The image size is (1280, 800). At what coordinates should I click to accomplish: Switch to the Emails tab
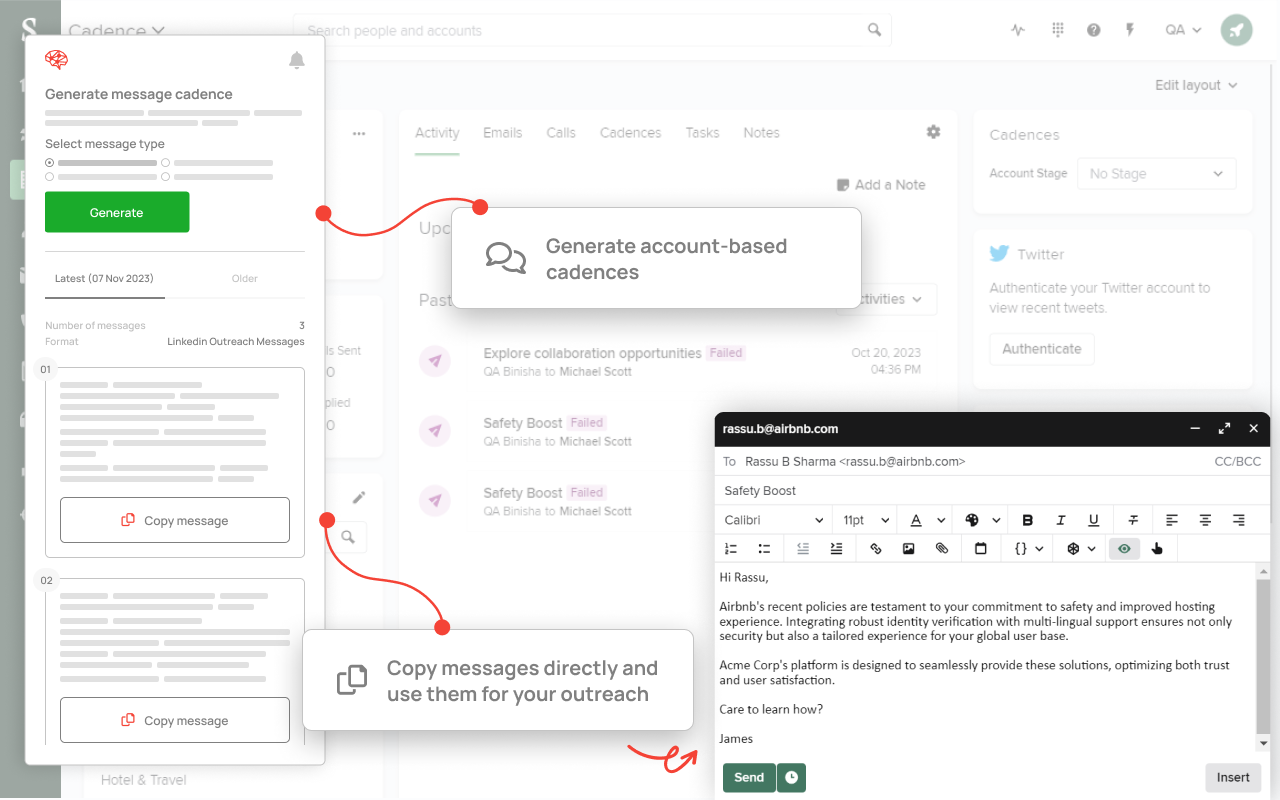click(503, 133)
